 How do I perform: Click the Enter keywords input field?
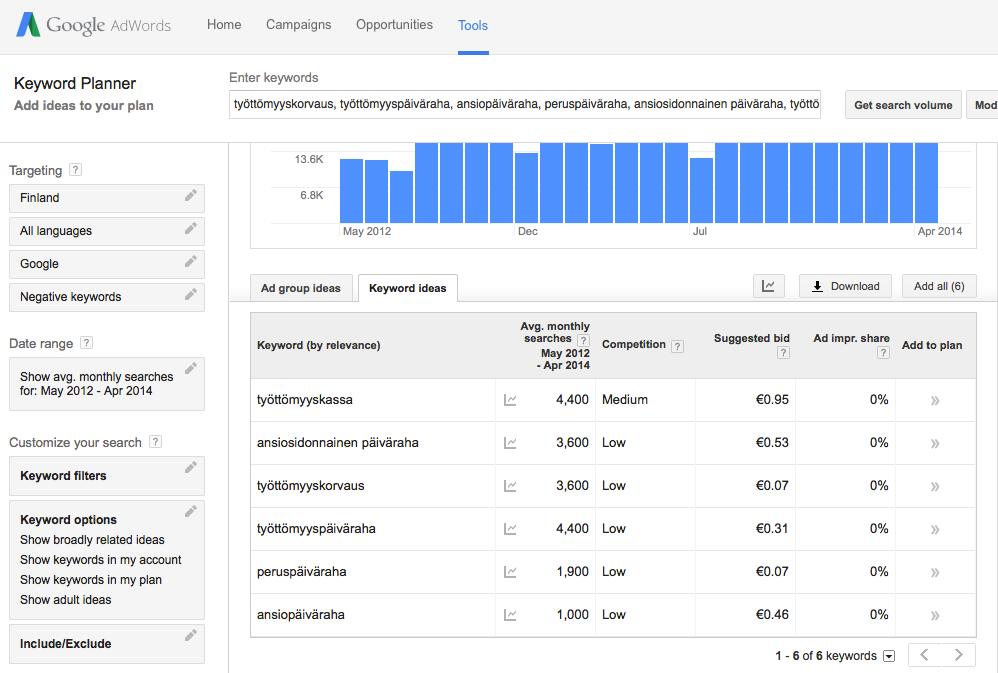tap(524, 104)
